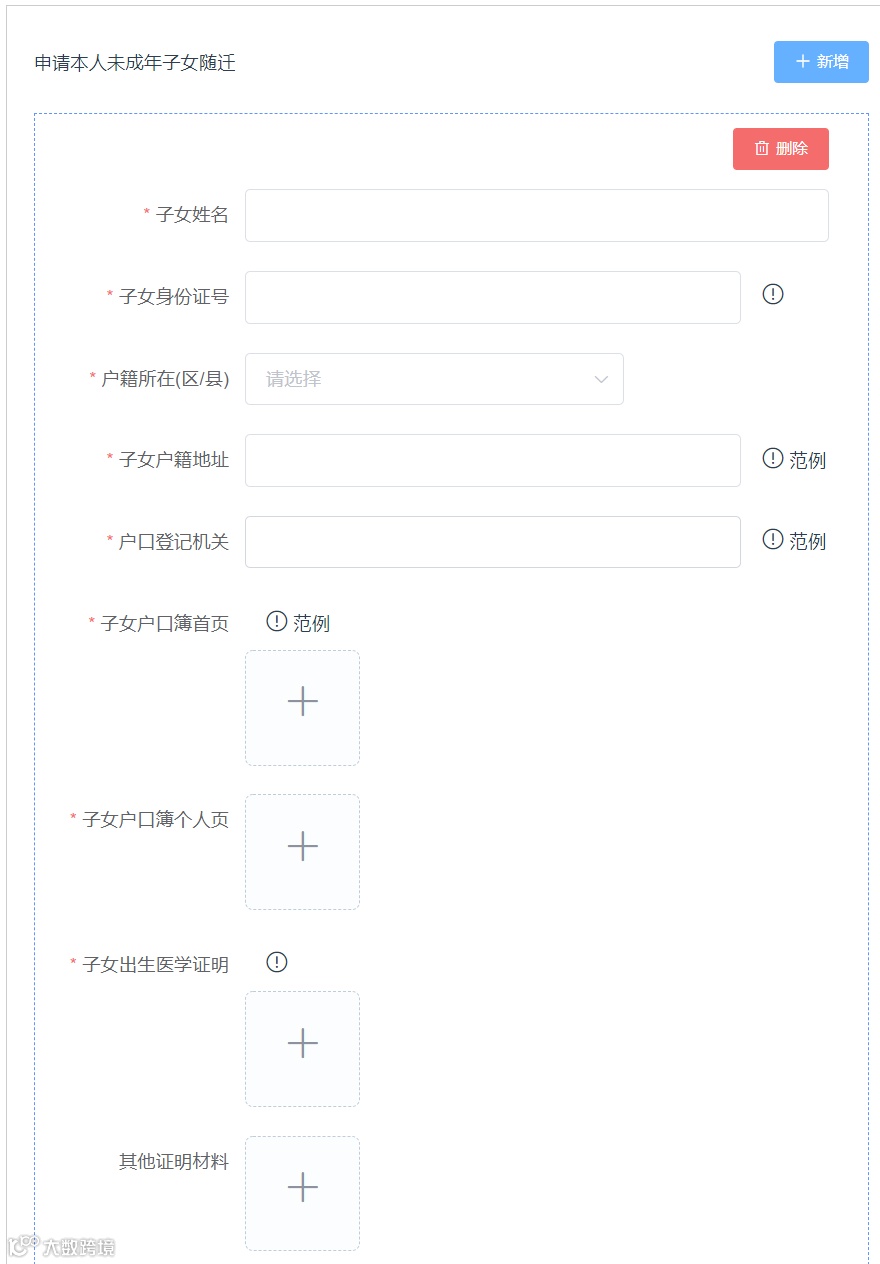Click plus upload box for 子女出生医学证明
Screen dimensions: 880x1264
point(302,1049)
